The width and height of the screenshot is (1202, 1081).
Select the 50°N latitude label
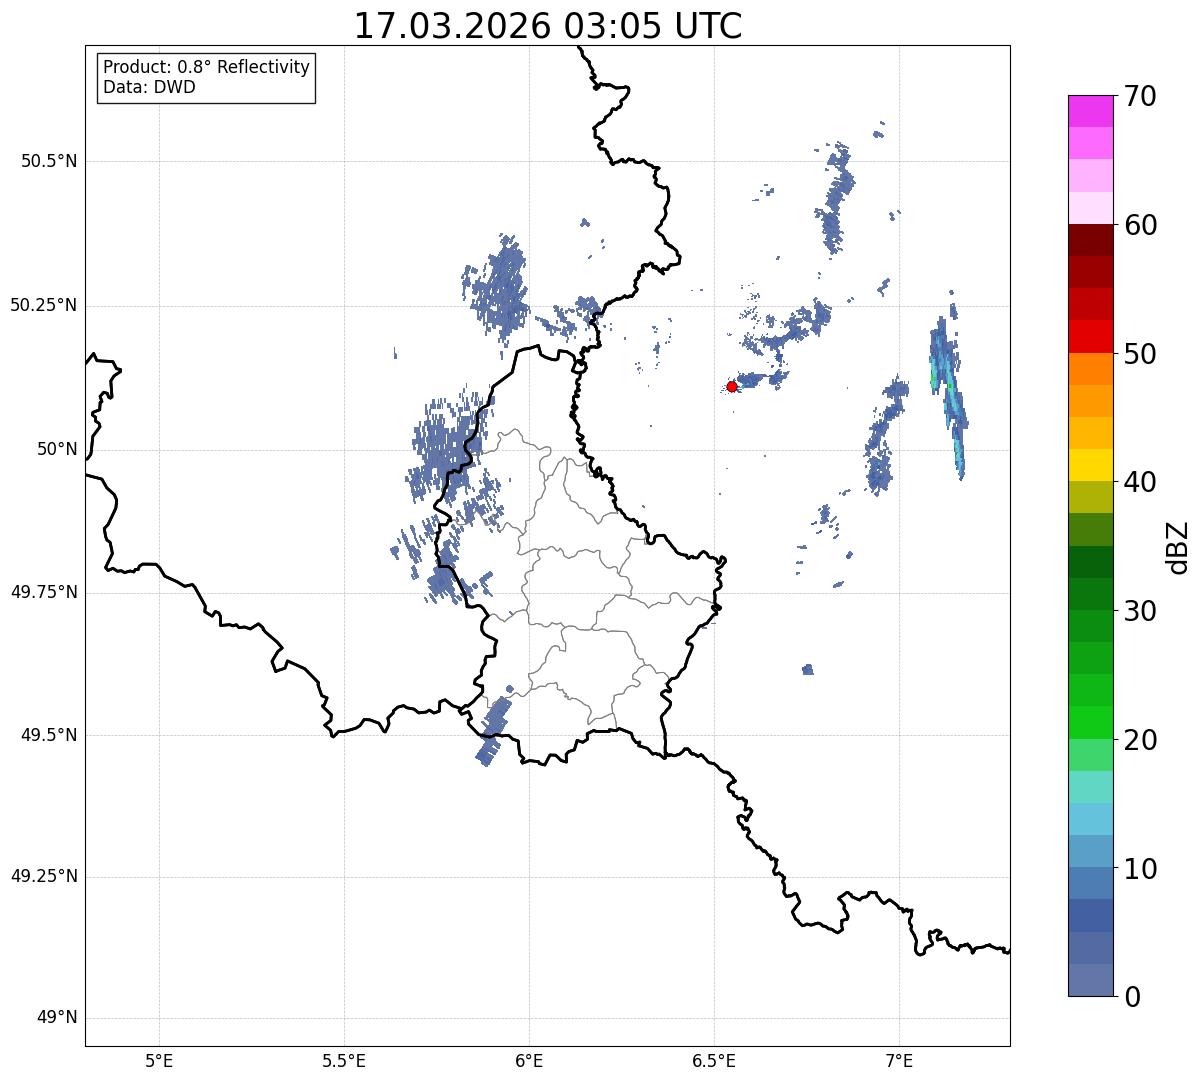[x=57, y=449]
